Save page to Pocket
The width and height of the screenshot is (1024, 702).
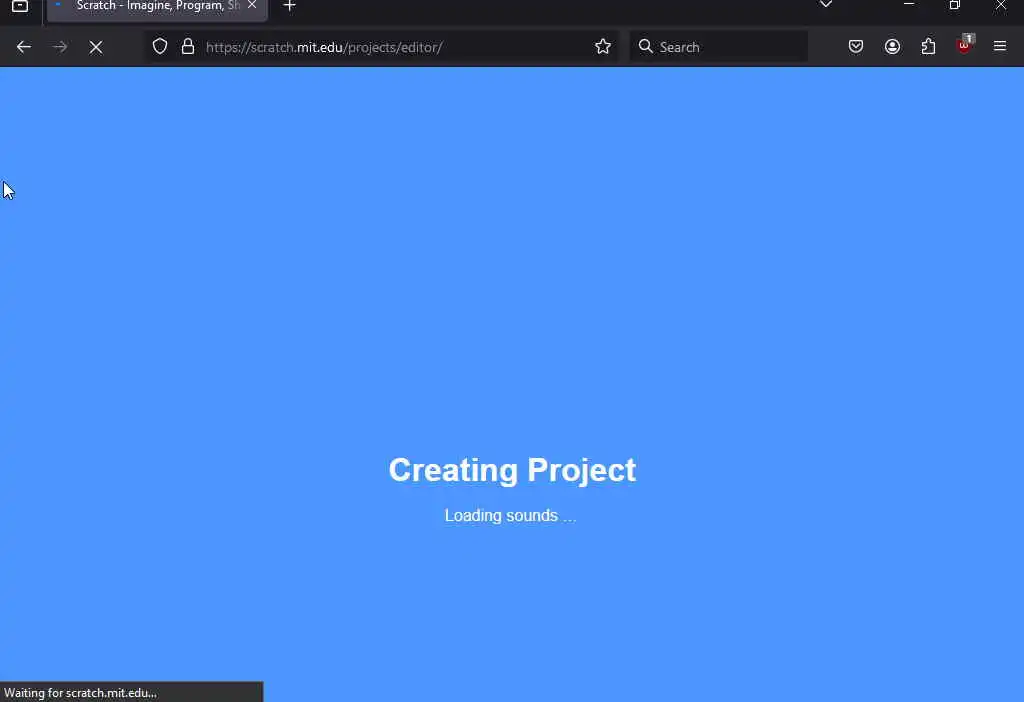point(856,46)
